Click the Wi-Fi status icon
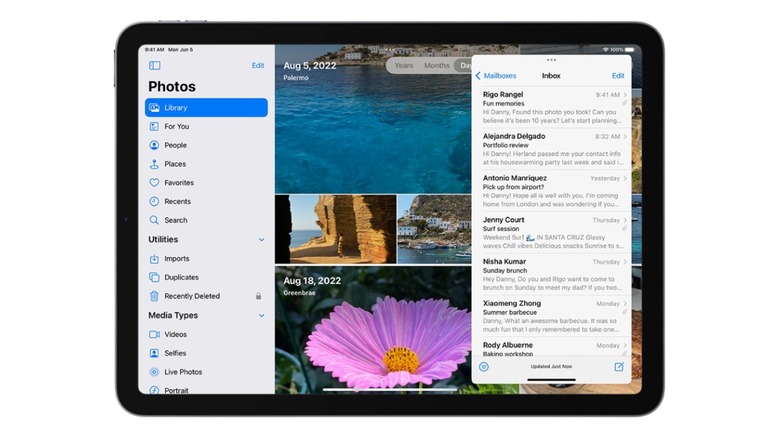Image resolution: width=780 pixels, height=438 pixels. pyautogui.click(x=605, y=50)
